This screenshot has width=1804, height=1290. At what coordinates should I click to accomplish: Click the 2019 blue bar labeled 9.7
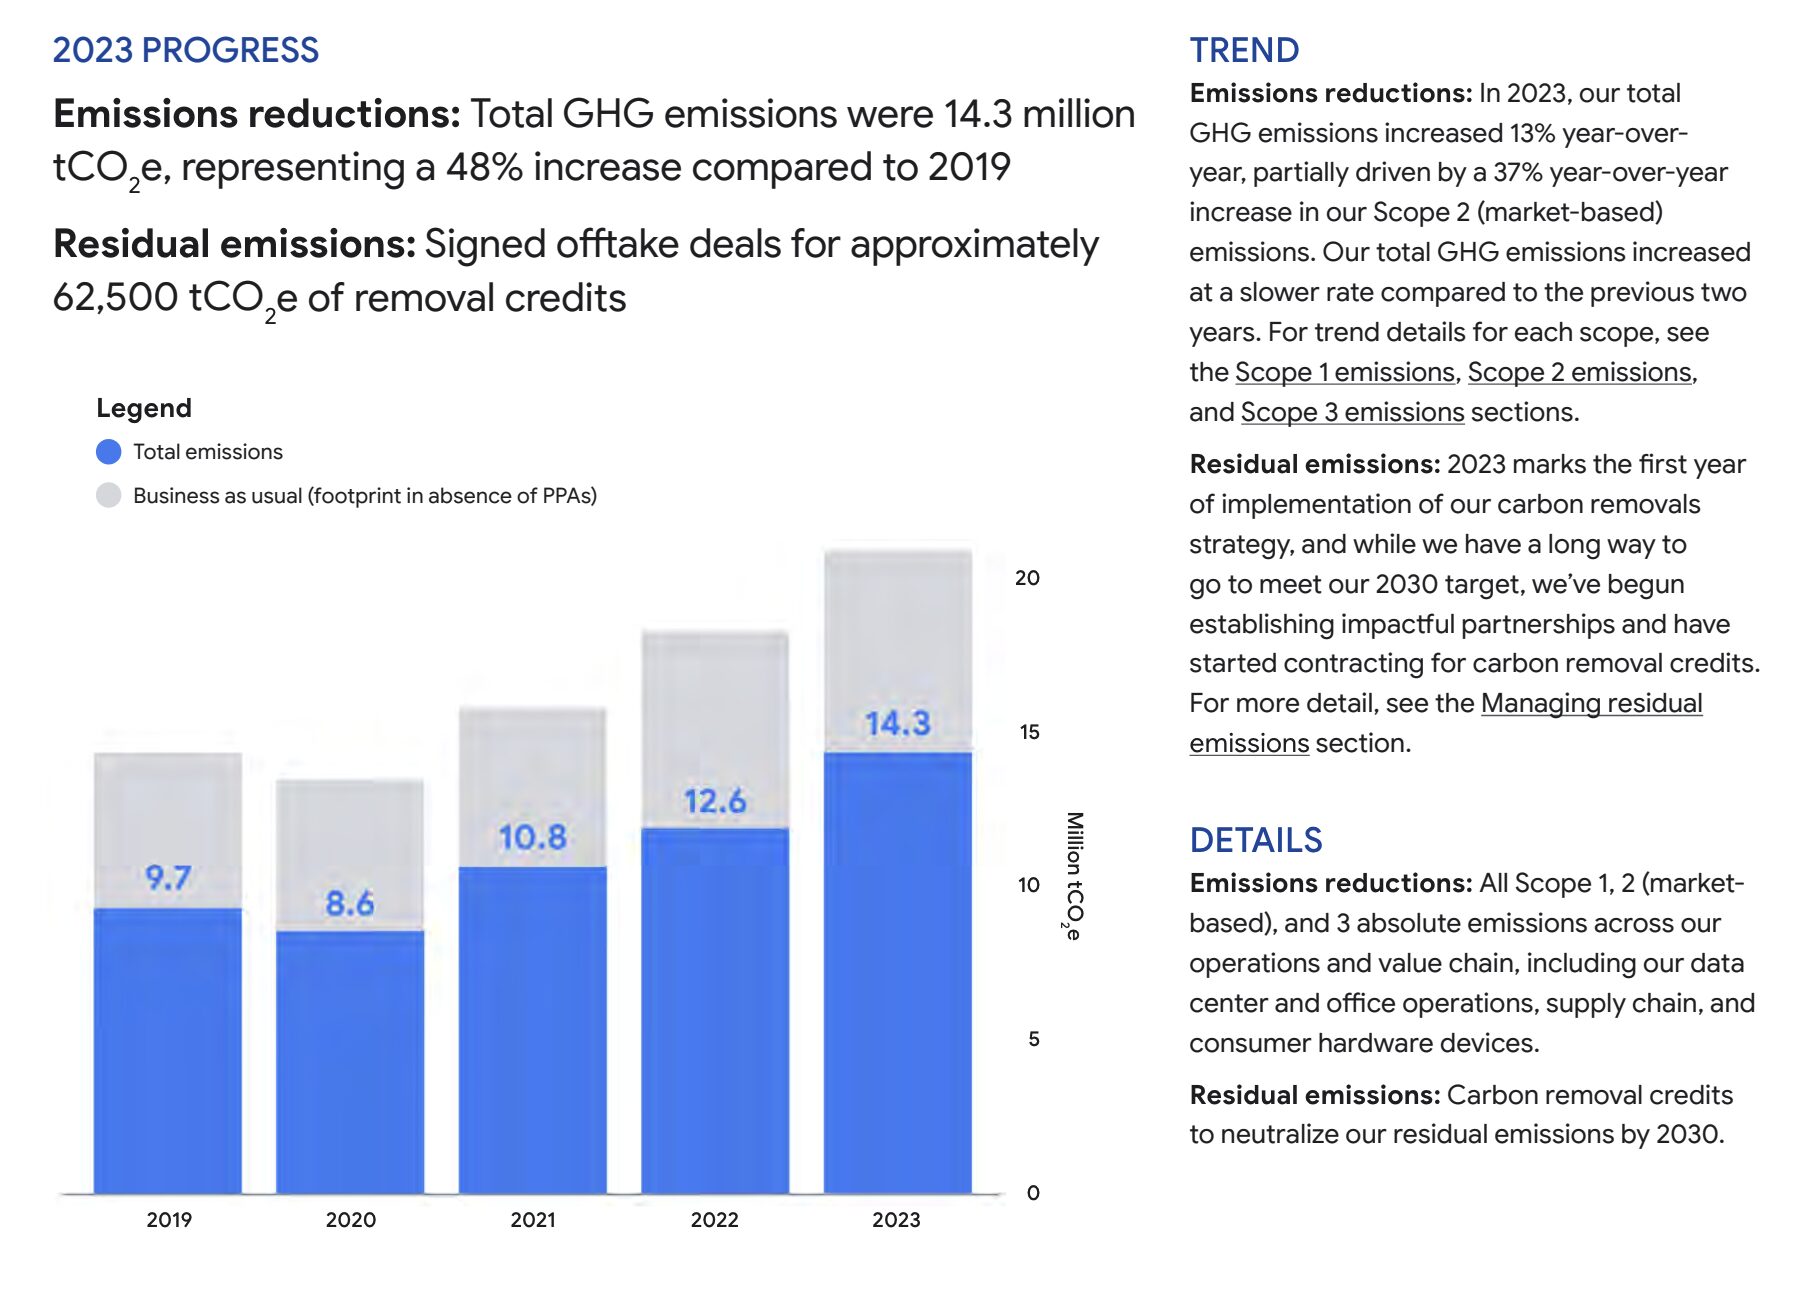coord(168,1050)
